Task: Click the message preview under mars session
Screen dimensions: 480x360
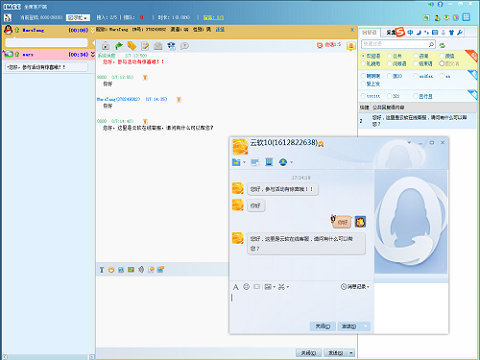Action: [x=46, y=67]
